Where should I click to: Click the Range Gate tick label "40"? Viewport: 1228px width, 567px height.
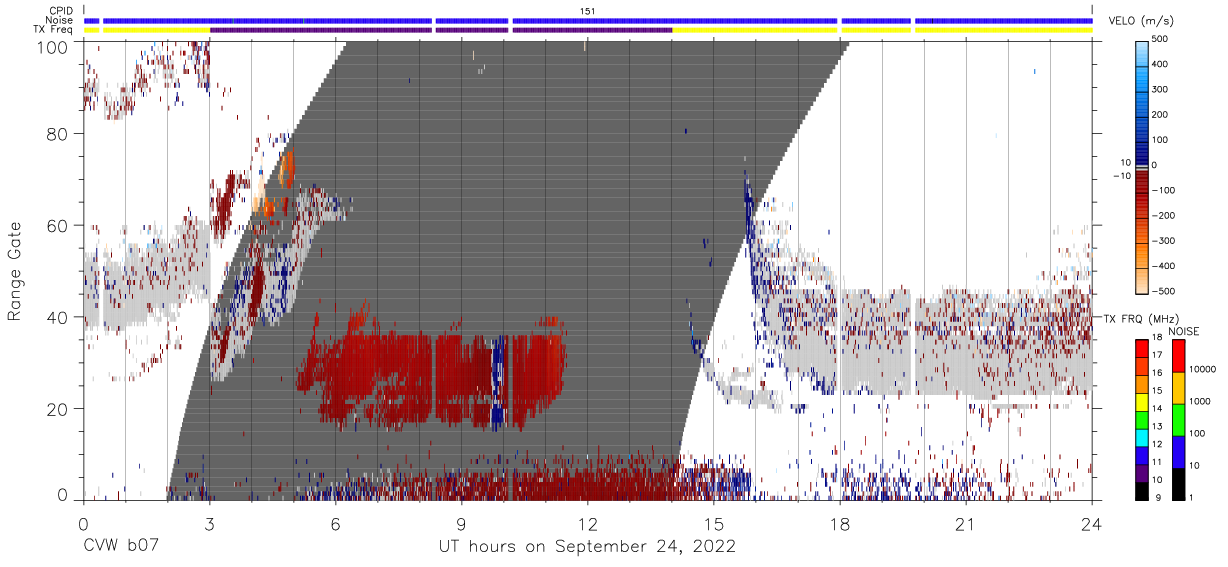pyautogui.click(x=58, y=317)
